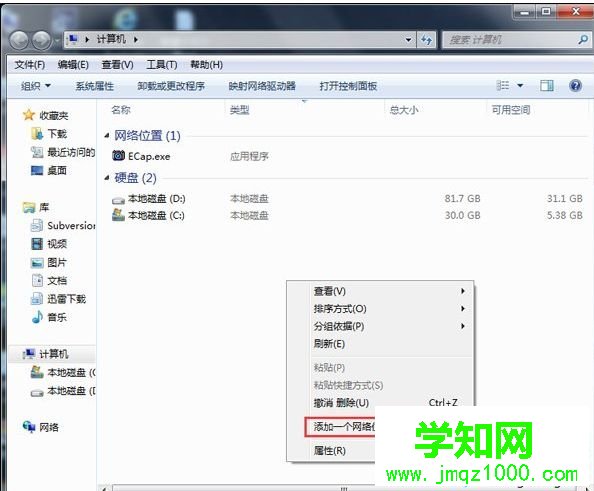Screen dimensions: 594x491
Task: Click the 总大小 column header
Action: [404, 110]
